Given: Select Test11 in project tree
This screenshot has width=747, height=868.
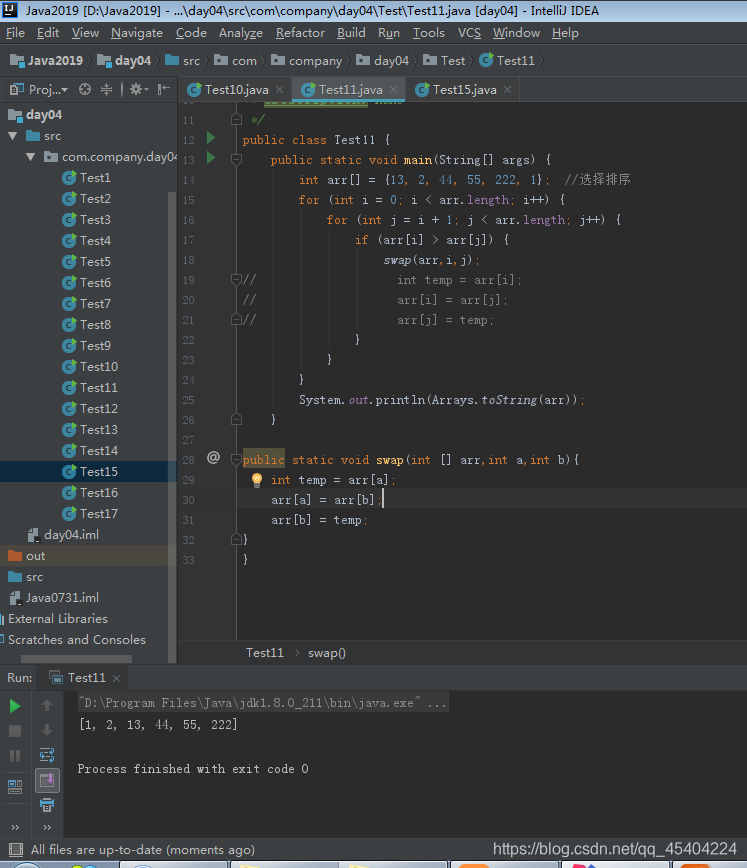Looking at the screenshot, I should point(90,388).
